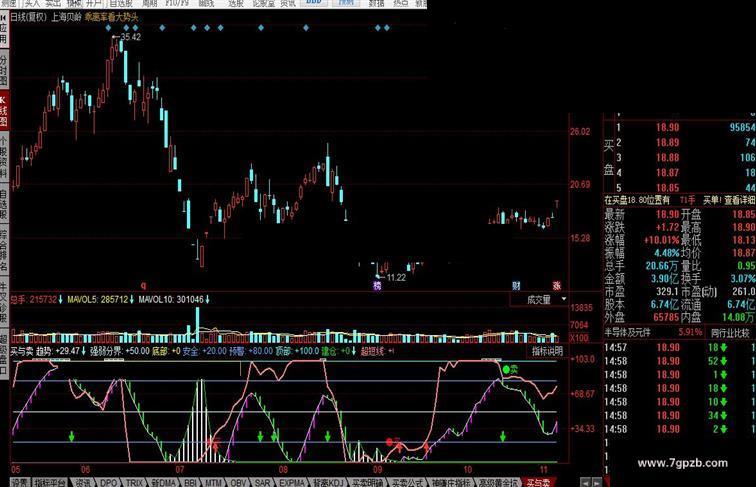Screen dimensions: 756x487
Task: Open 自选股 sidebar tab
Action: [x=3, y=203]
